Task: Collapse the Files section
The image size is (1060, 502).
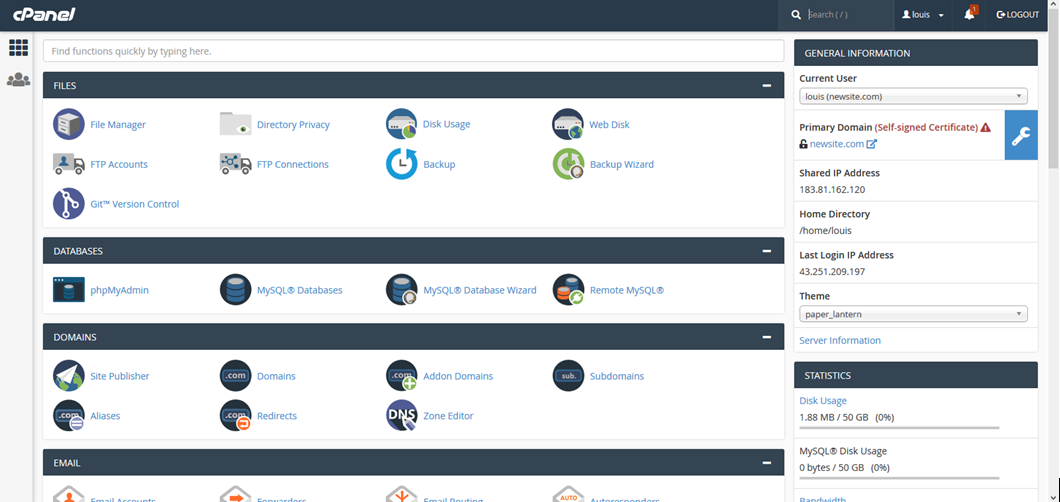Action: coord(767,86)
